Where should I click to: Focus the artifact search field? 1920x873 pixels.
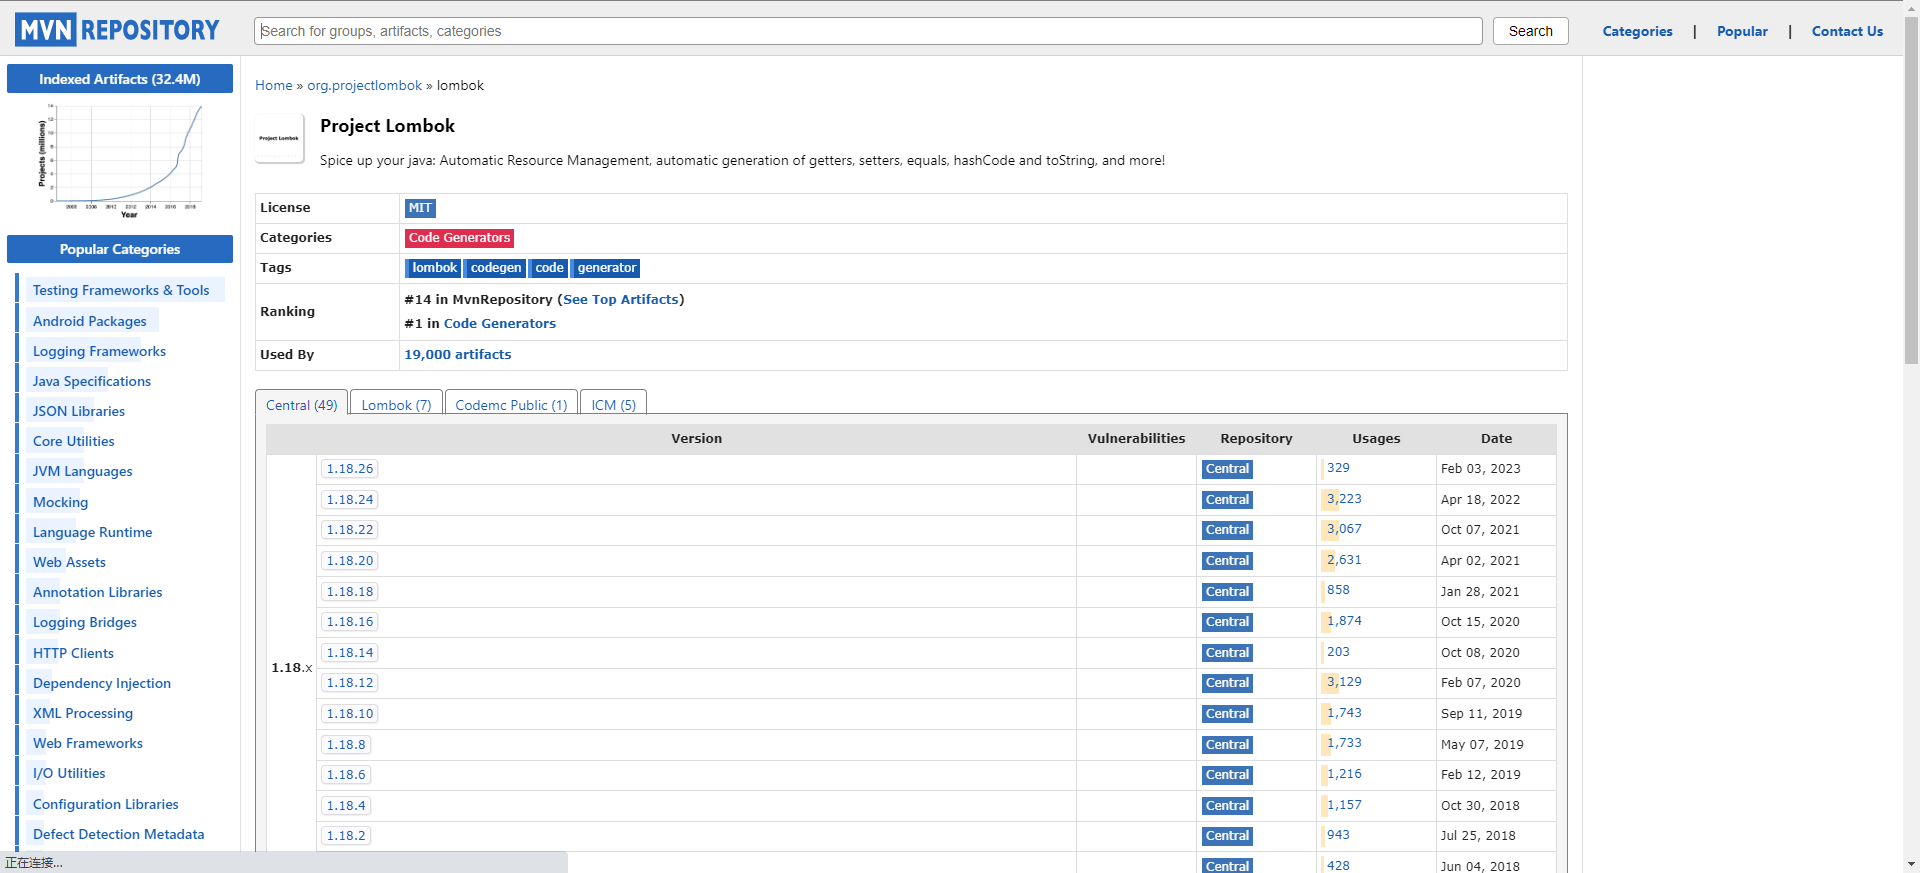[x=868, y=31]
